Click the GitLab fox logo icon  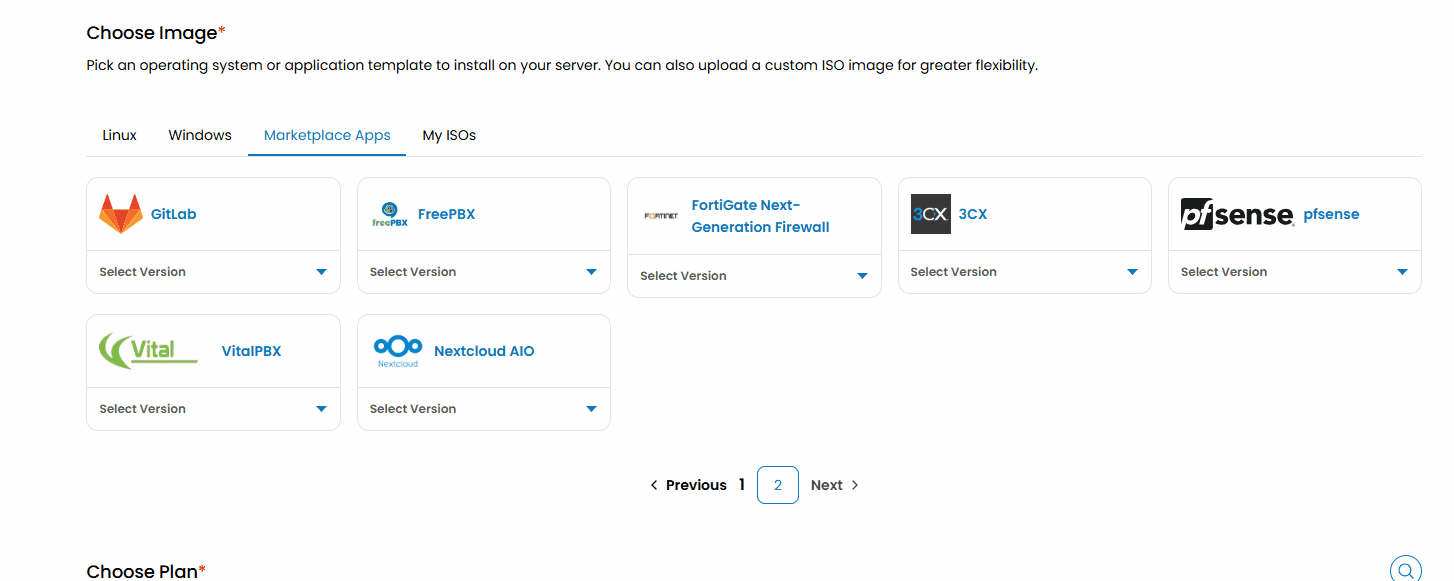pos(121,214)
